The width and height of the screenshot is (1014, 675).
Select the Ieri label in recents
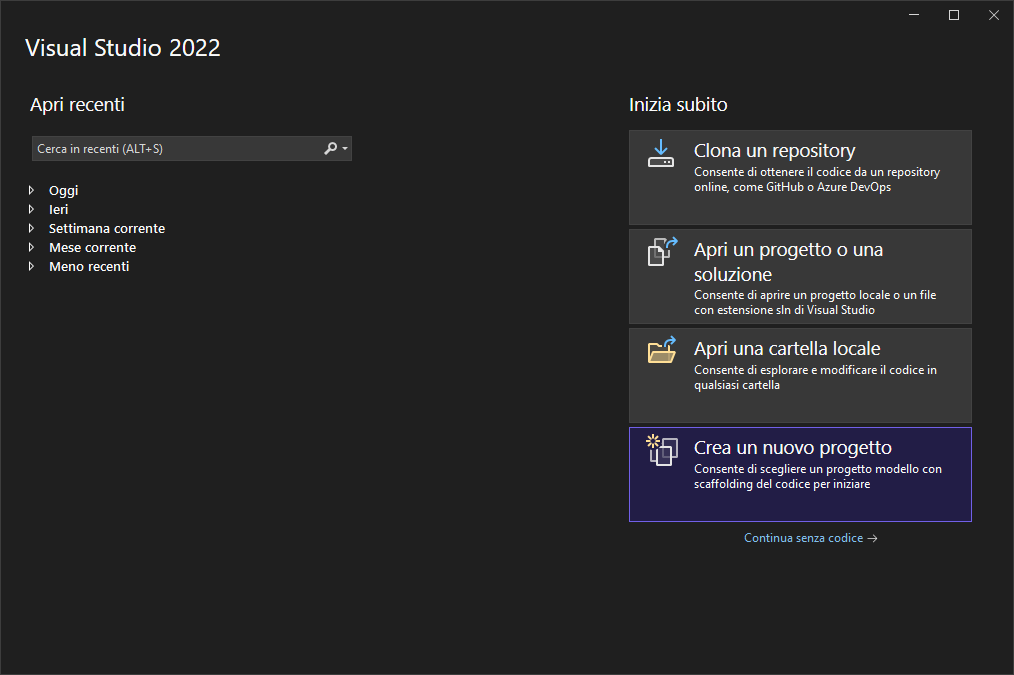[x=58, y=209]
